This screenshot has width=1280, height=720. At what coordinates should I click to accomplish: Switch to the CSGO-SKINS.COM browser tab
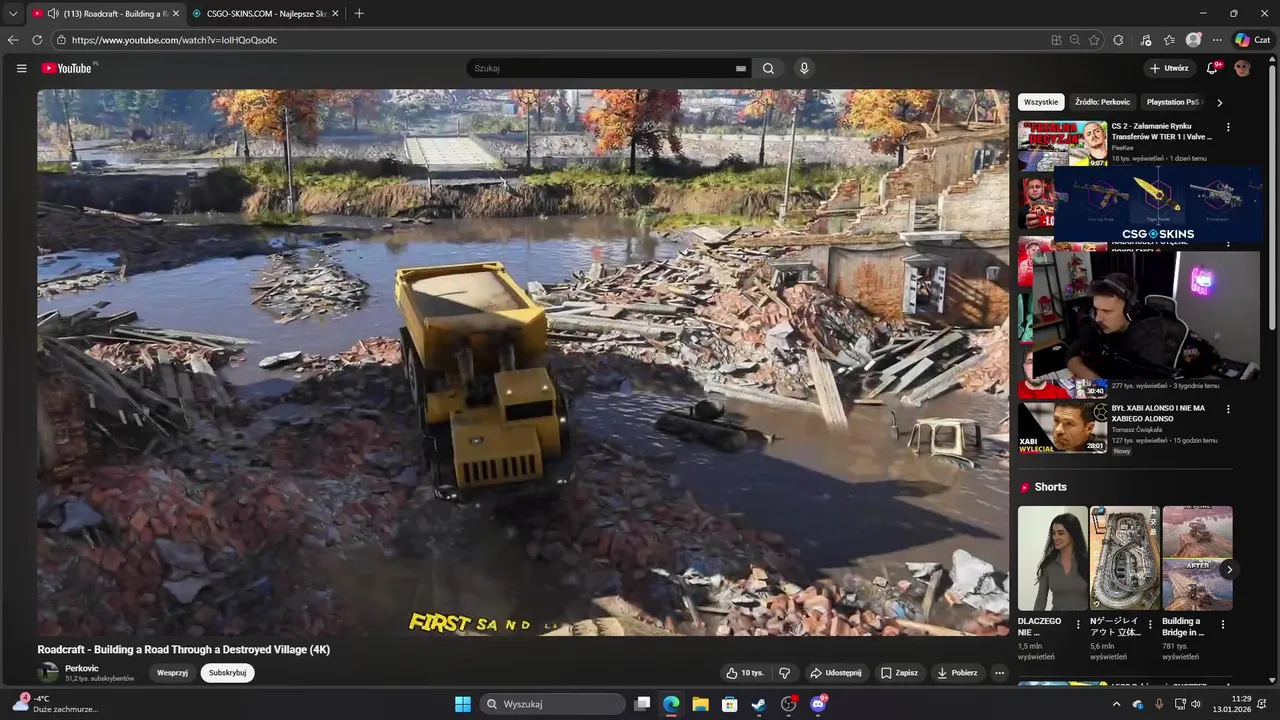pyautogui.click(x=265, y=13)
